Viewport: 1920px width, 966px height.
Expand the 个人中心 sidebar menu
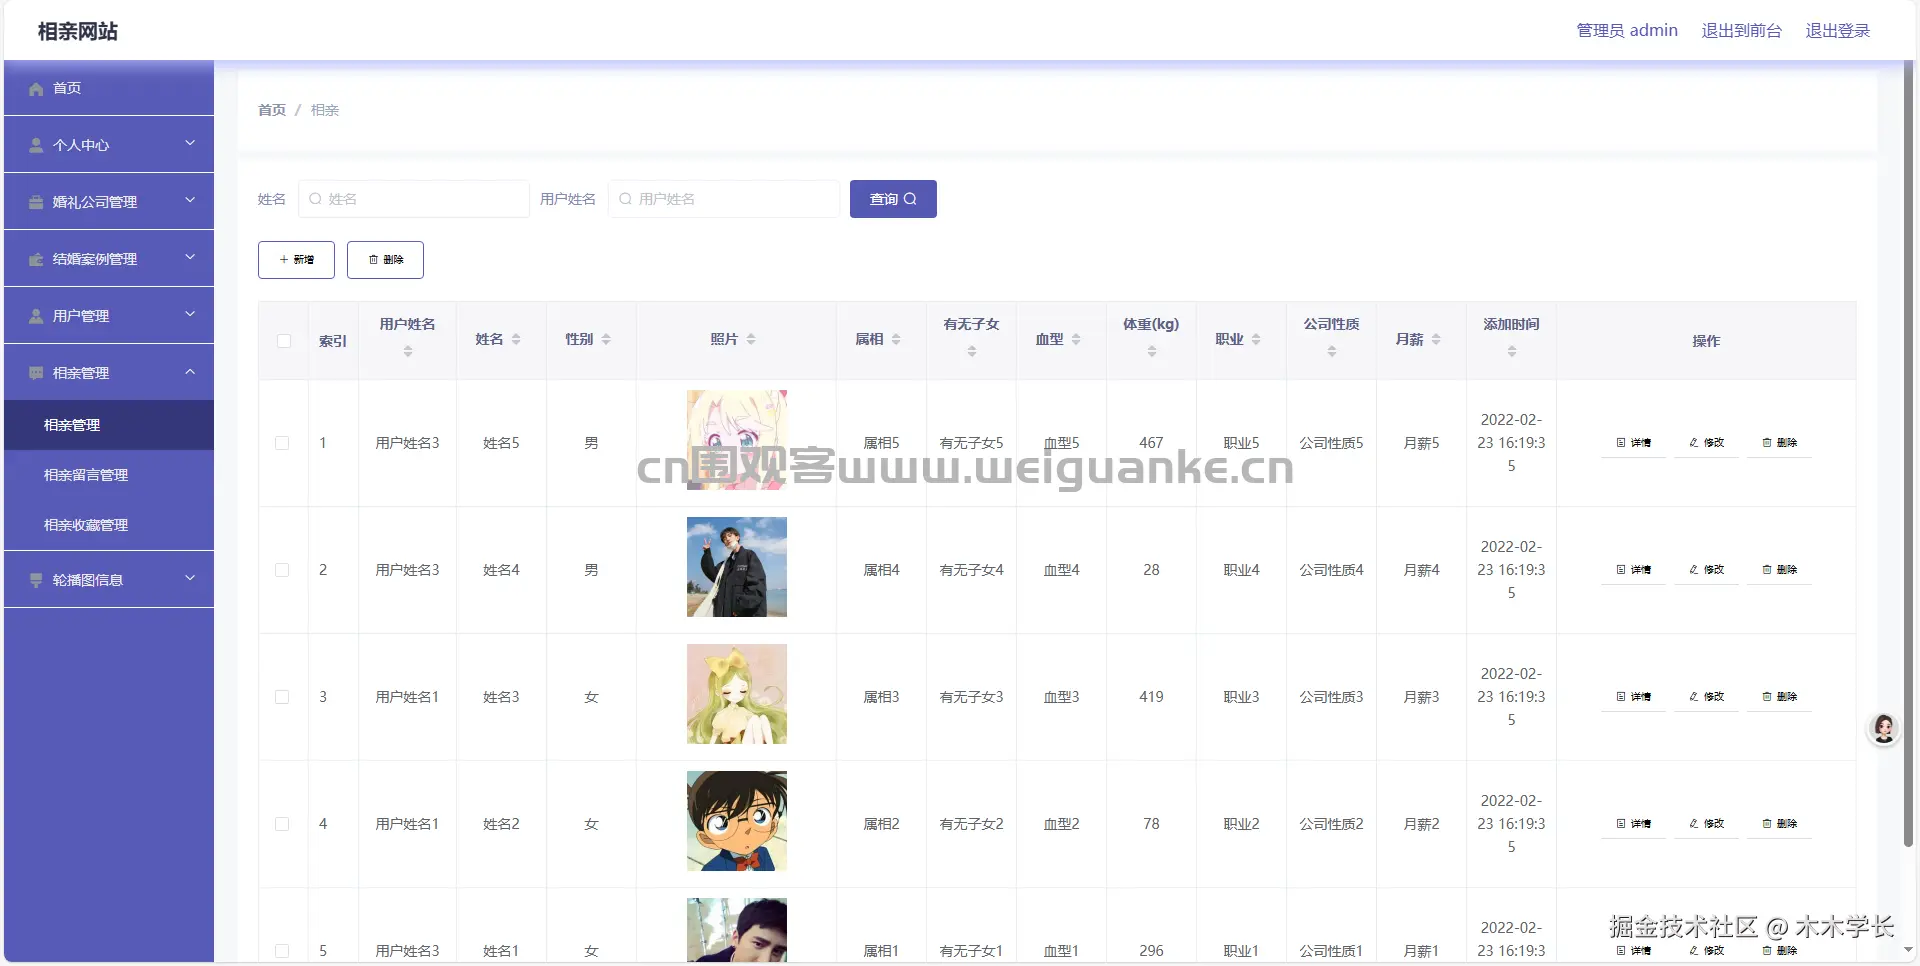click(x=109, y=145)
